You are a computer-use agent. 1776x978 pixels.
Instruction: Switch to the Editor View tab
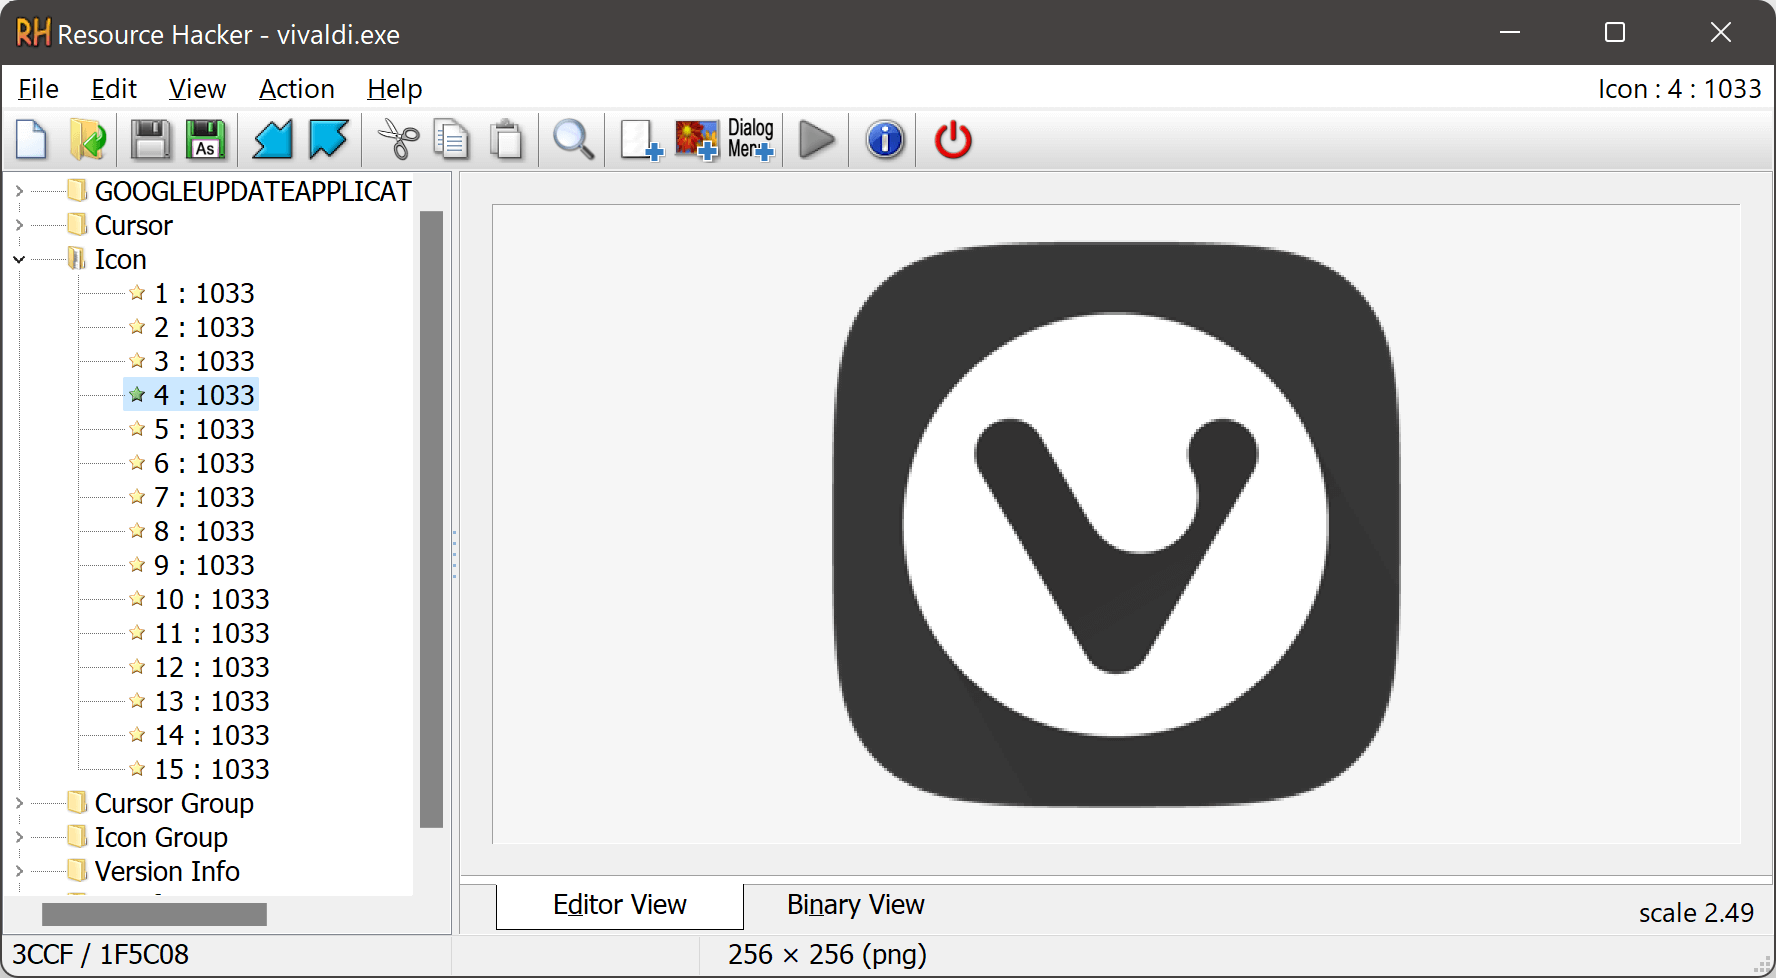pyautogui.click(x=620, y=906)
